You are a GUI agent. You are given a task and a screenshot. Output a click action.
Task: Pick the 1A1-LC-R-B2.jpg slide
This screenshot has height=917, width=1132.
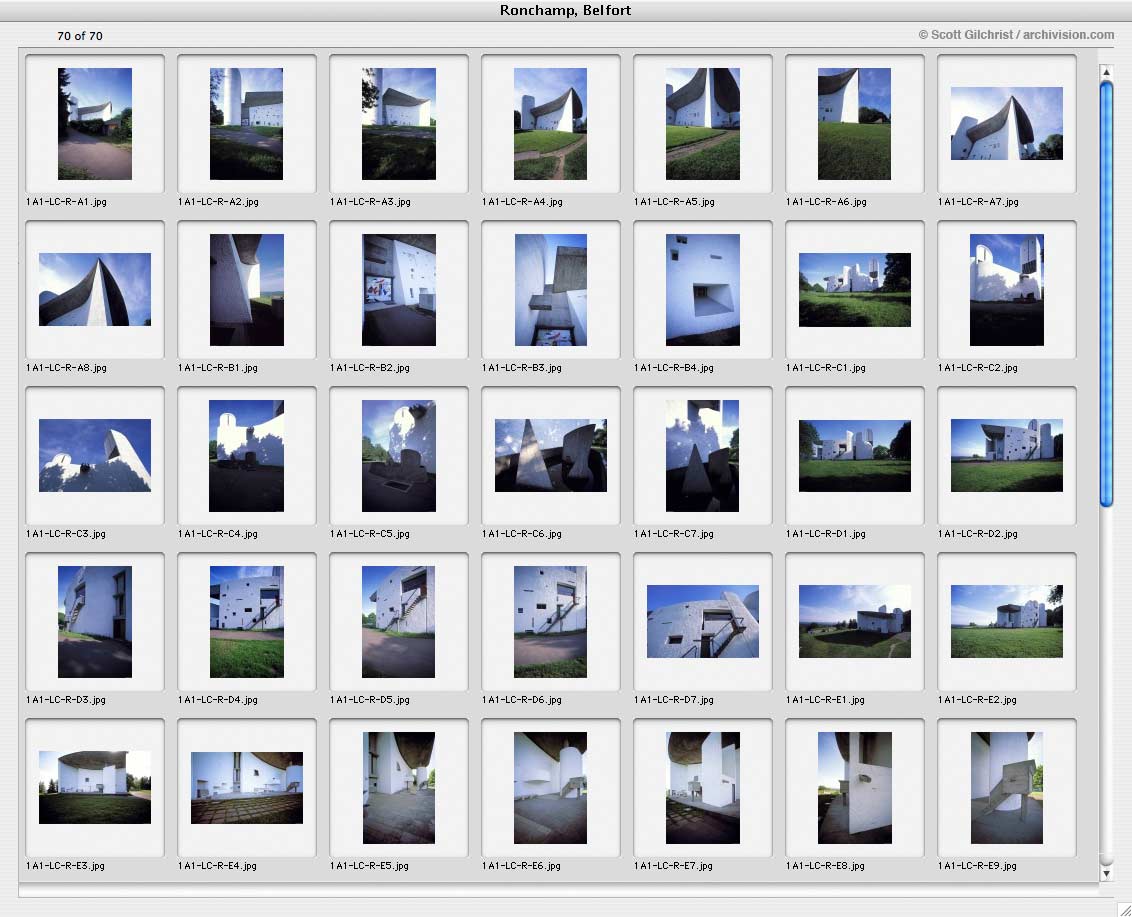pyautogui.click(x=399, y=290)
